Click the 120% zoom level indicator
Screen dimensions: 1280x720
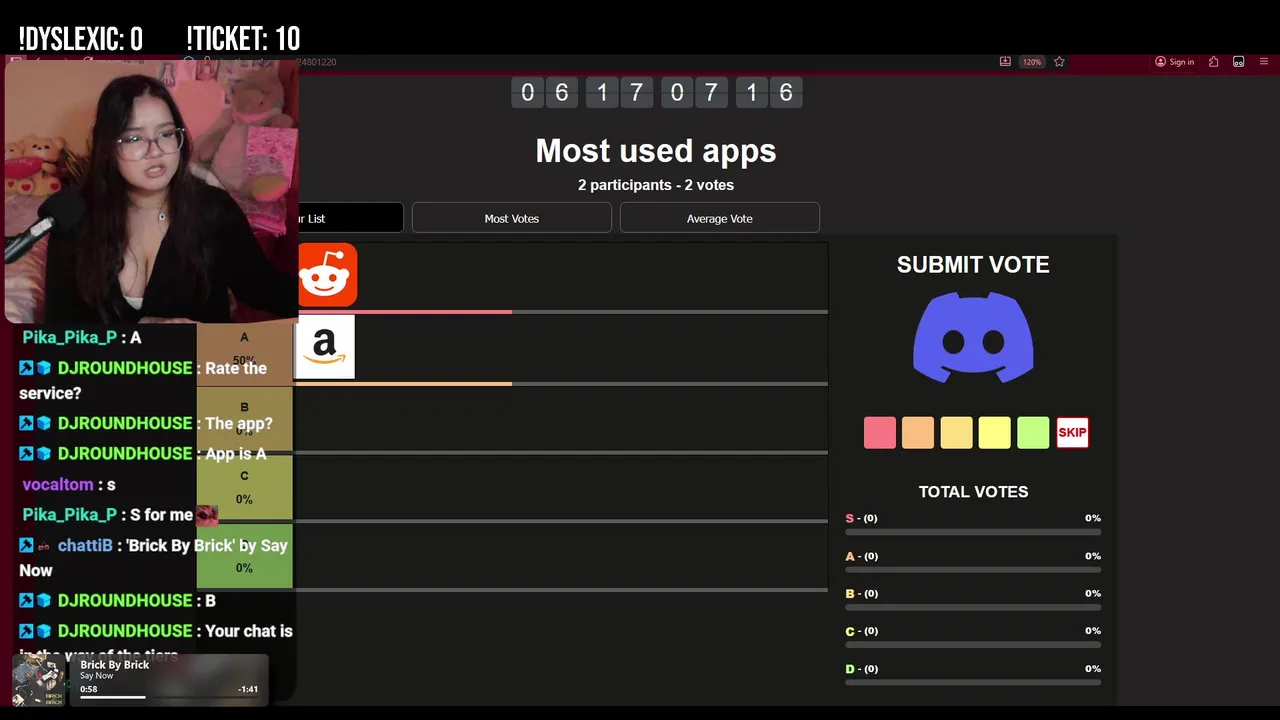pyautogui.click(x=1032, y=62)
